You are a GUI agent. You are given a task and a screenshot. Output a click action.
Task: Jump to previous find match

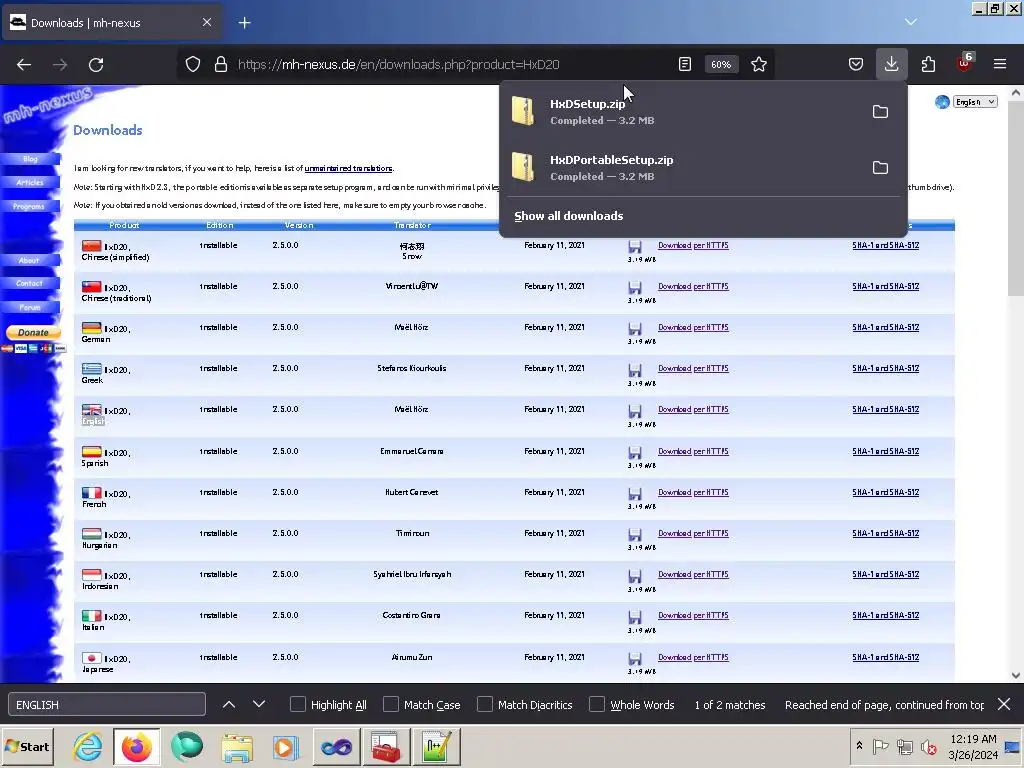pos(229,704)
